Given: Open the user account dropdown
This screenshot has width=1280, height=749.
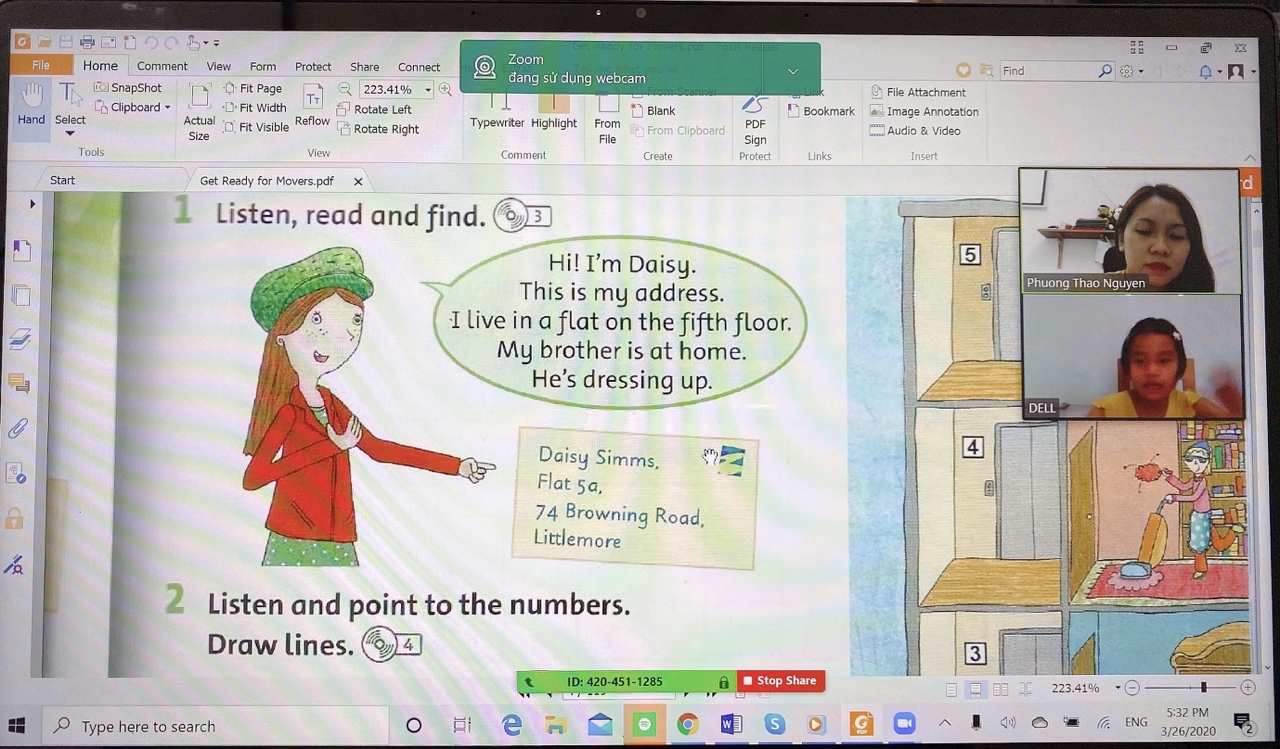Looking at the screenshot, I should [1240, 71].
